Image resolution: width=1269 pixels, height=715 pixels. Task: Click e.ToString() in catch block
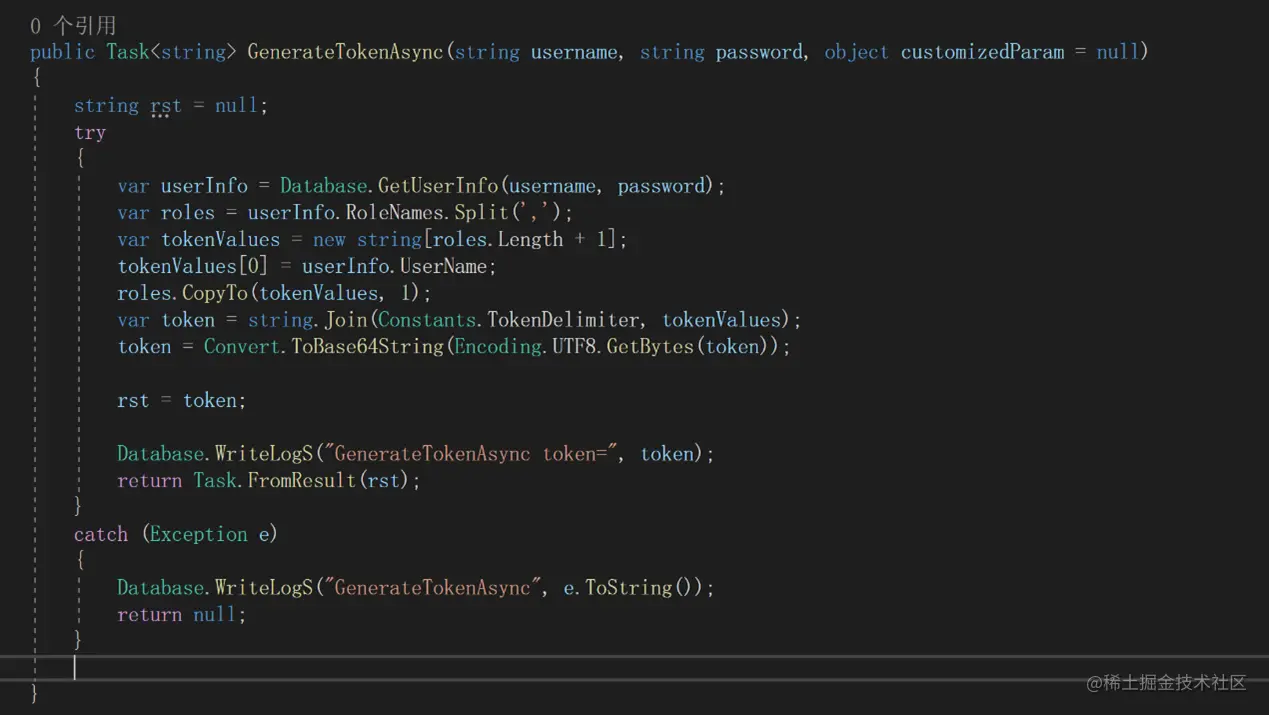pyautogui.click(x=633, y=588)
